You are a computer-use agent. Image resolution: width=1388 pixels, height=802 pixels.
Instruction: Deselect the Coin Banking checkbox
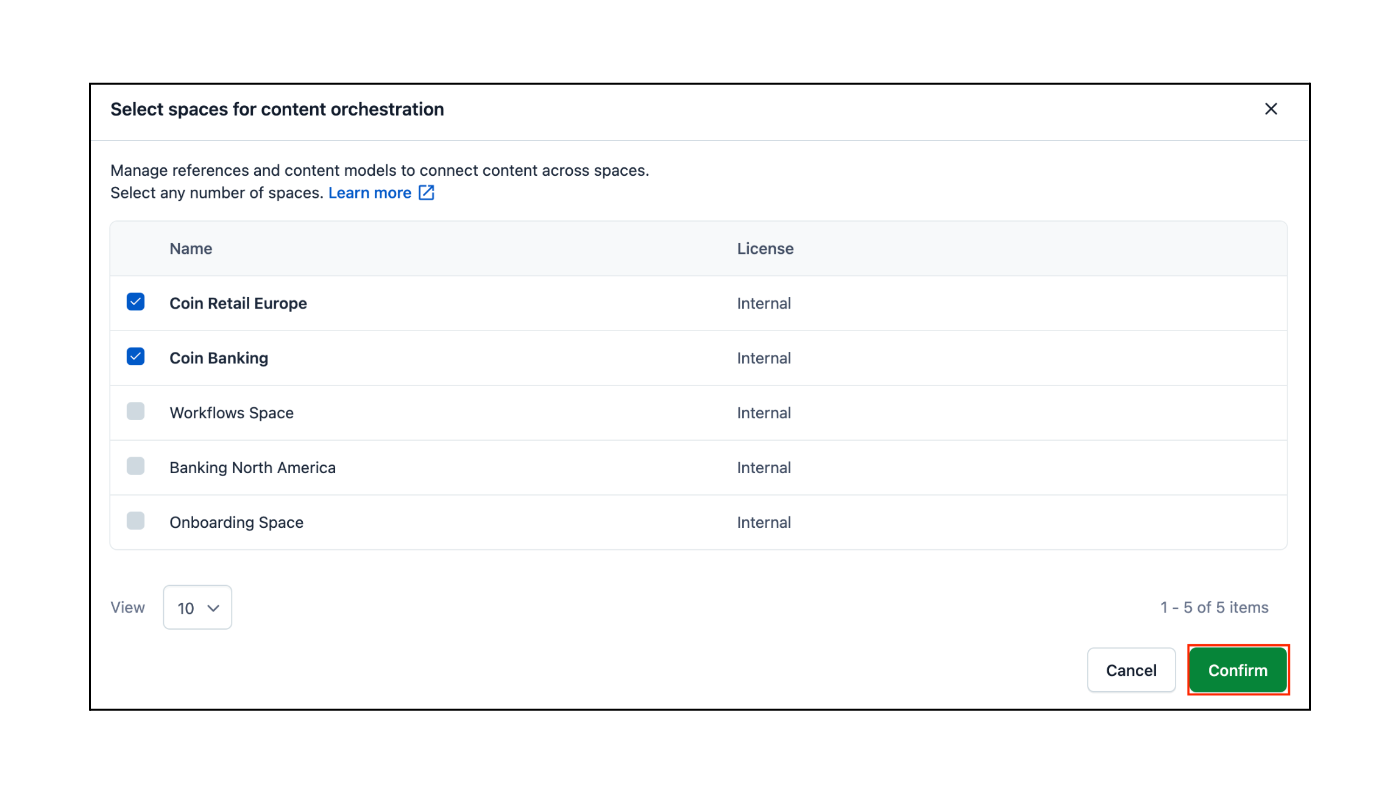pyautogui.click(x=136, y=357)
